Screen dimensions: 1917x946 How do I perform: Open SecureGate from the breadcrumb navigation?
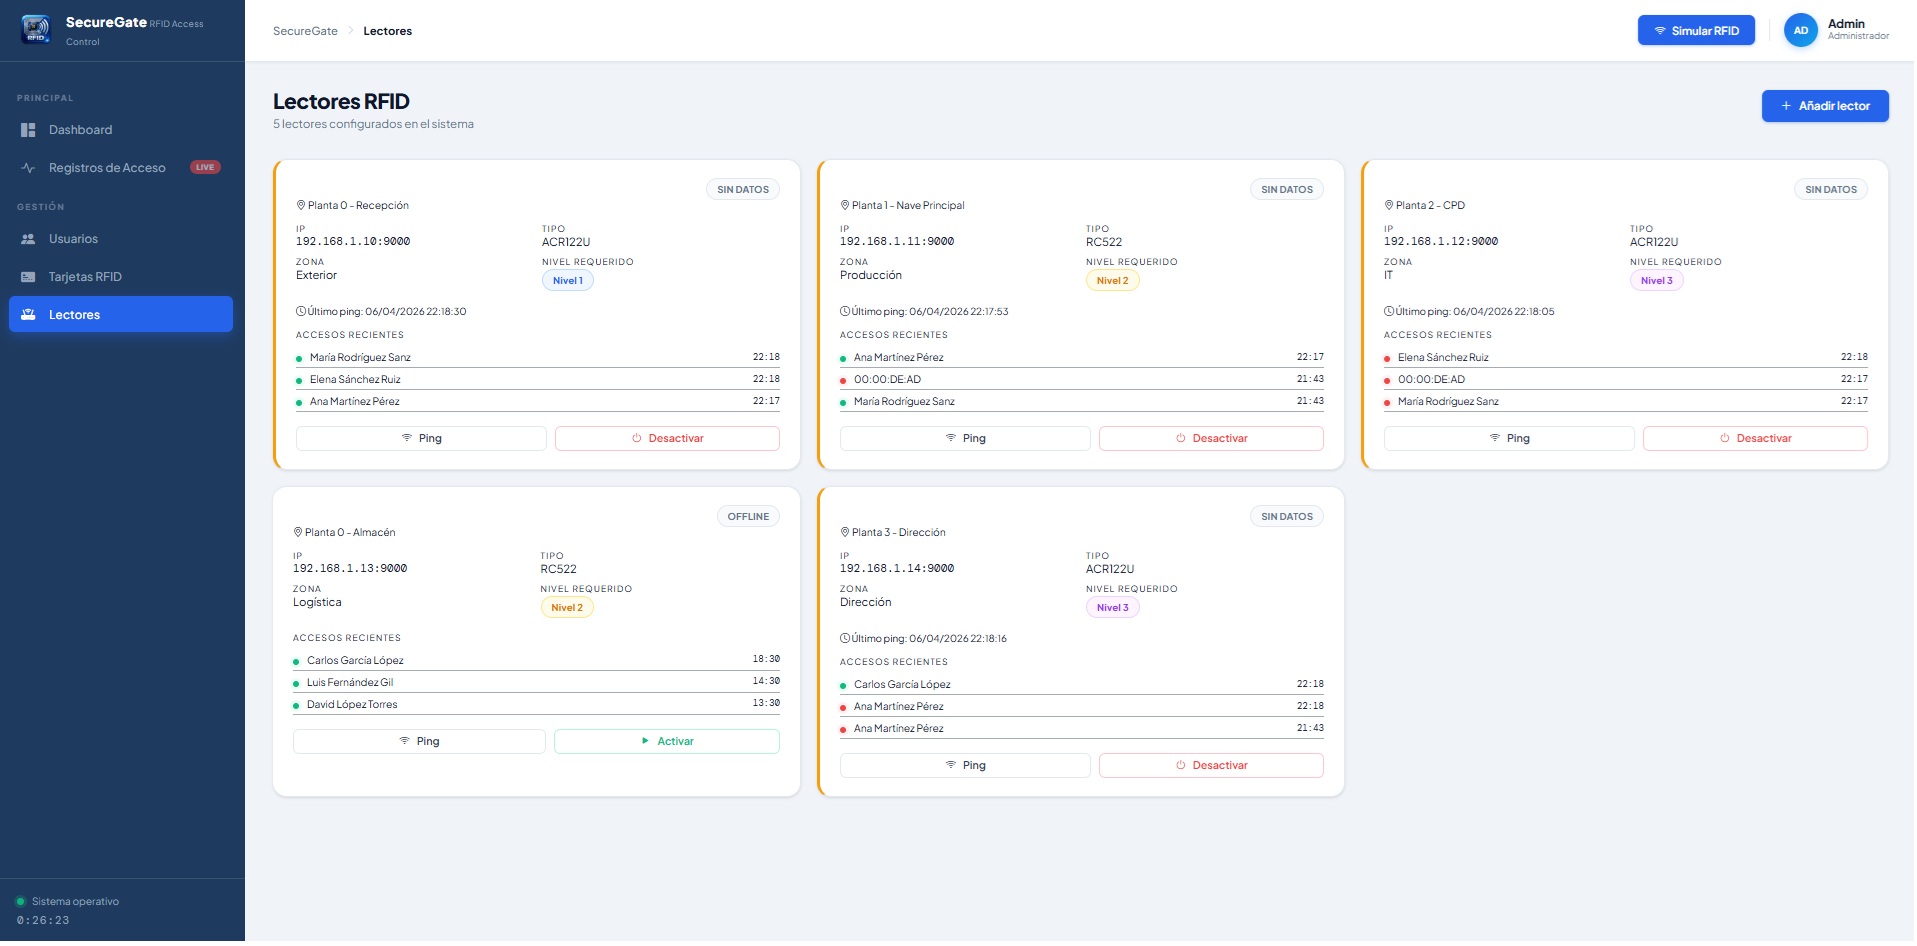coord(305,31)
